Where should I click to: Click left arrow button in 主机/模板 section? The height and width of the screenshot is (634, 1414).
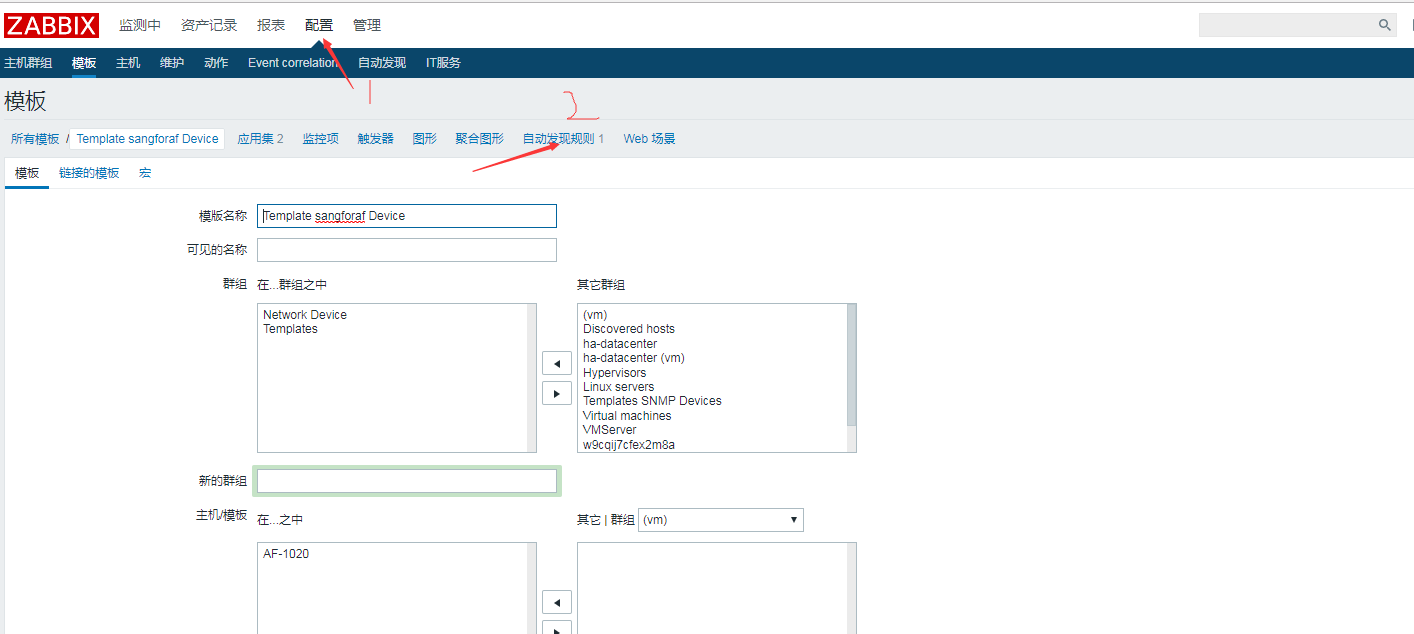coord(557,602)
